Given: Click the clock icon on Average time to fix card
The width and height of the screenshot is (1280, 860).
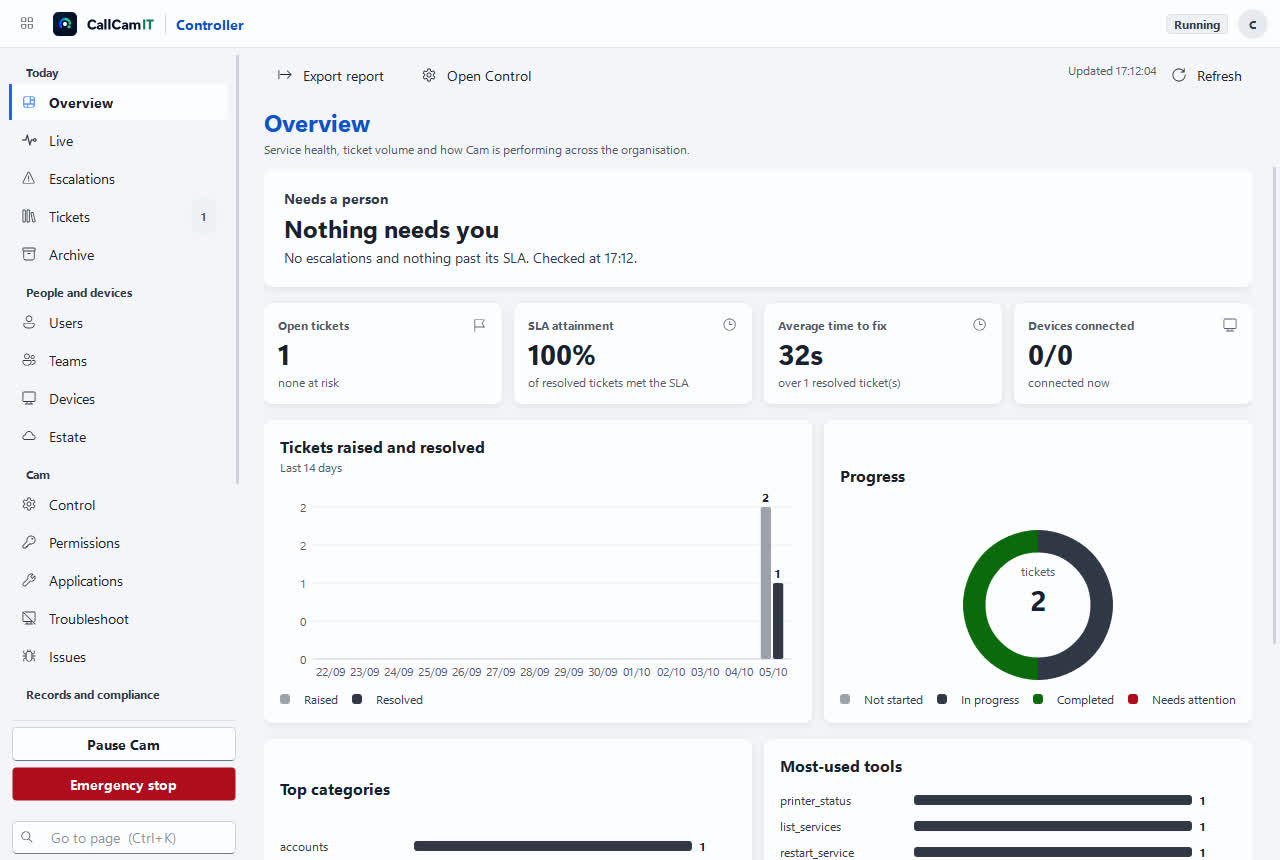Looking at the screenshot, I should [x=980, y=325].
